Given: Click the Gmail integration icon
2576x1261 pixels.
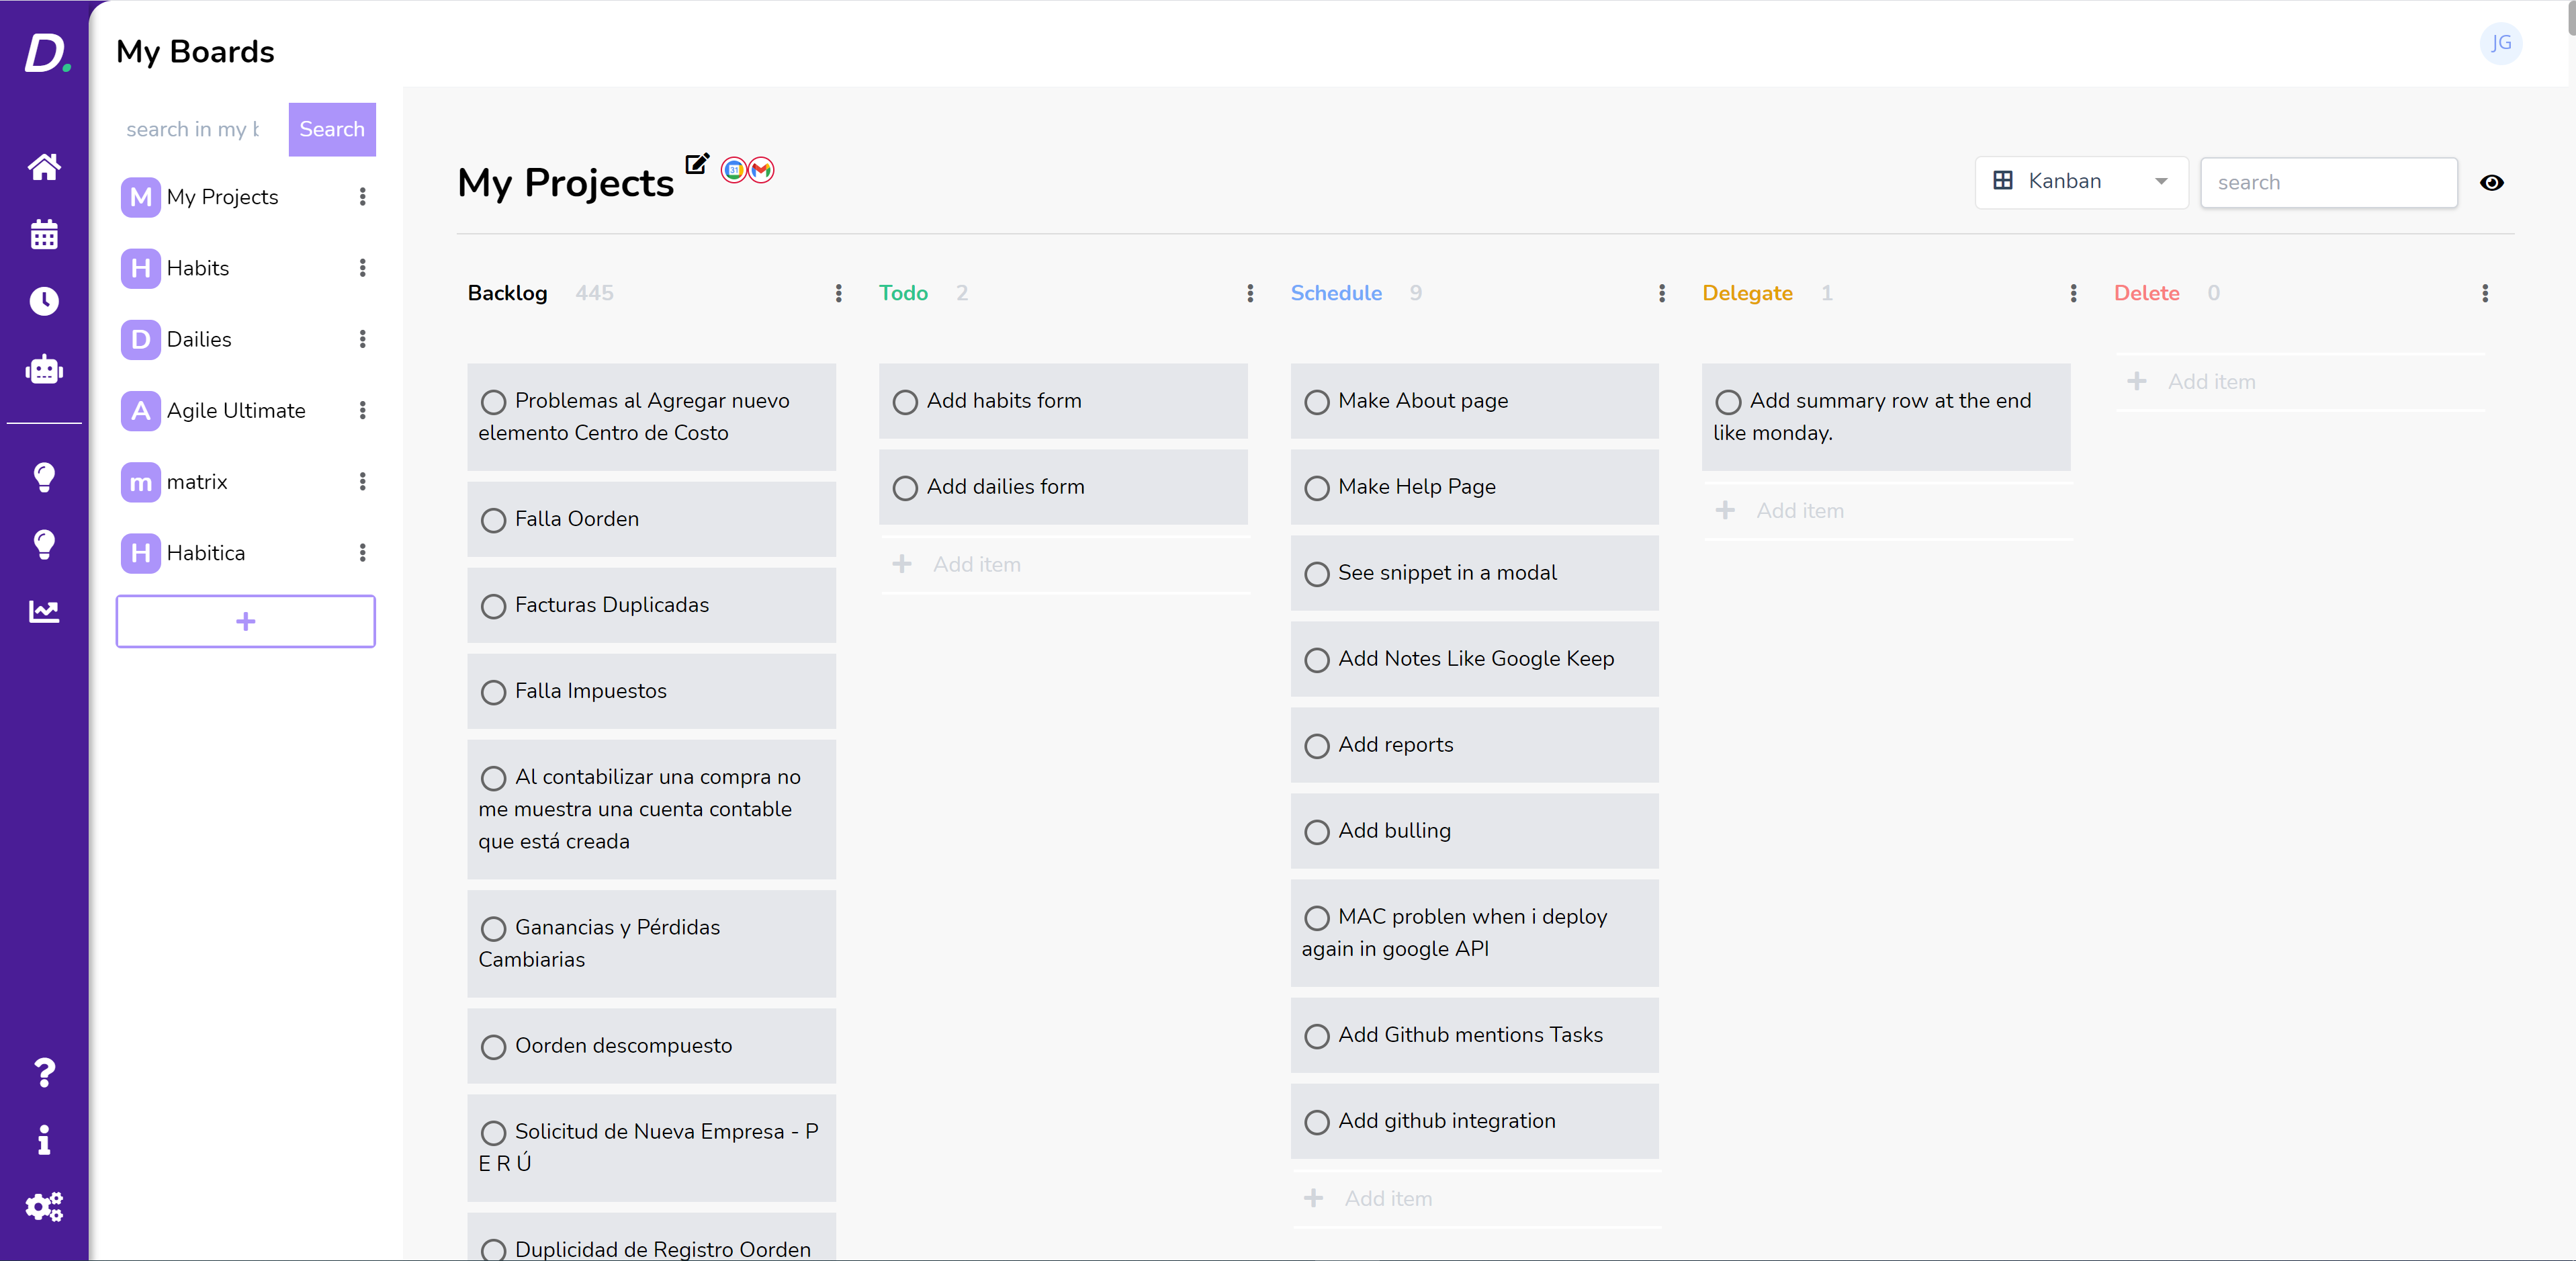Looking at the screenshot, I should click(x=762, y=170).
